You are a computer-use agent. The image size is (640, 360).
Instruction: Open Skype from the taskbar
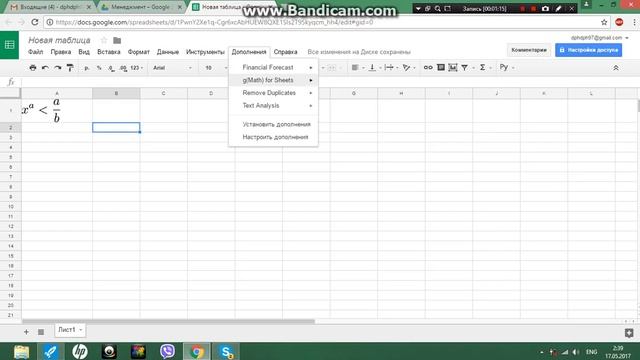tap(226, 351)
